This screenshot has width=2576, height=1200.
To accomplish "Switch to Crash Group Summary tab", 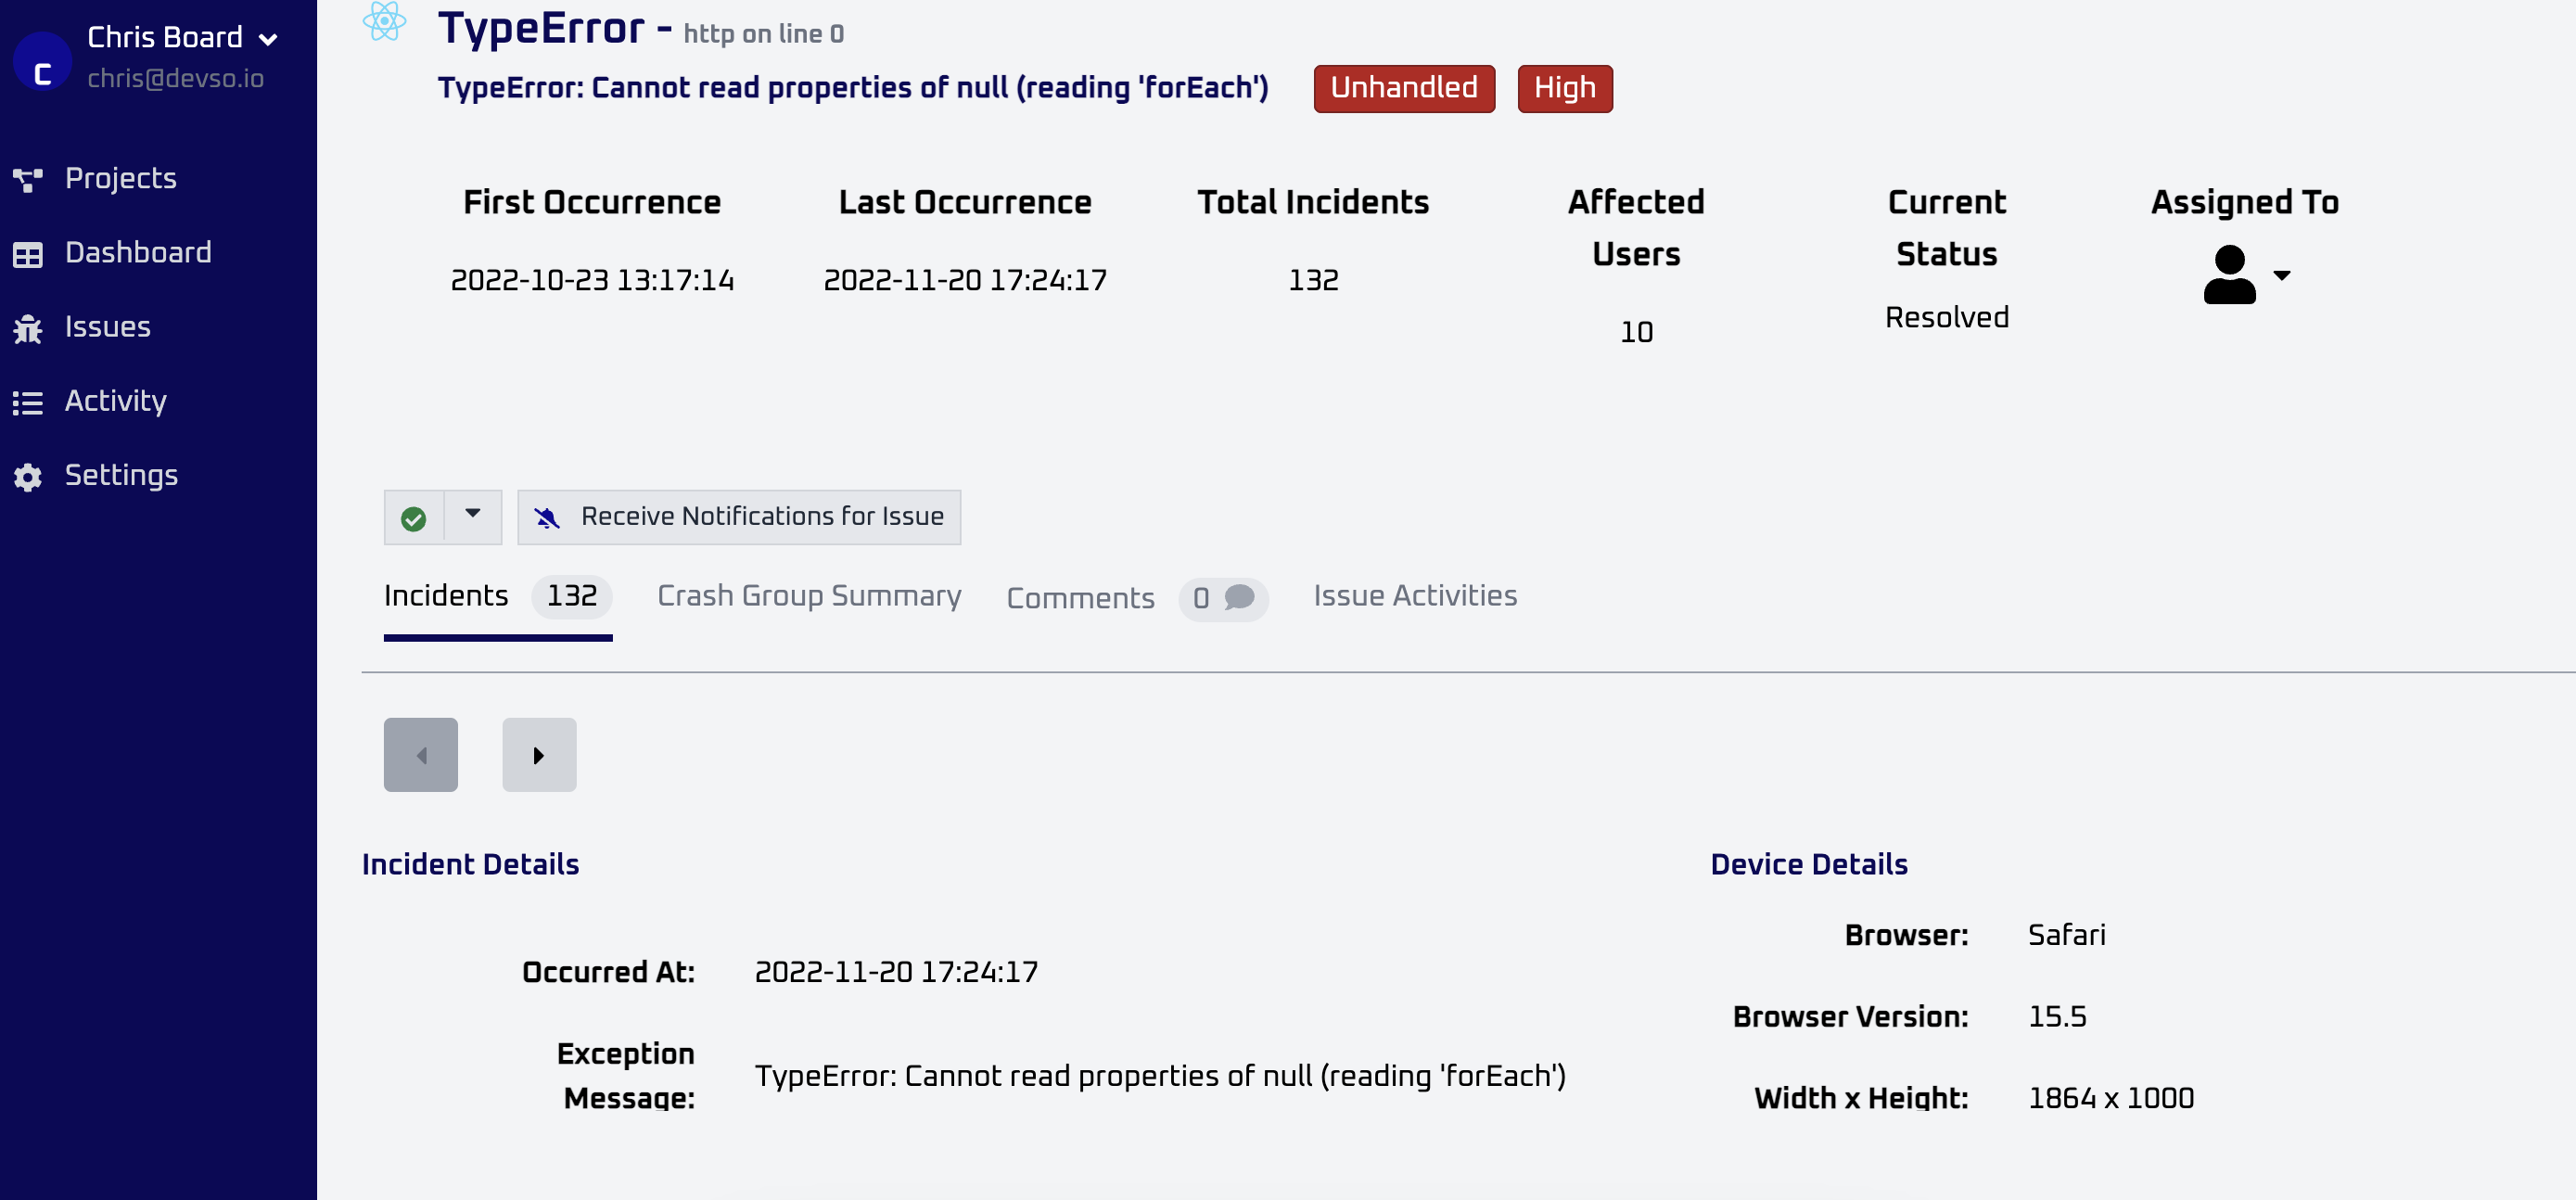I will [809, 596].
